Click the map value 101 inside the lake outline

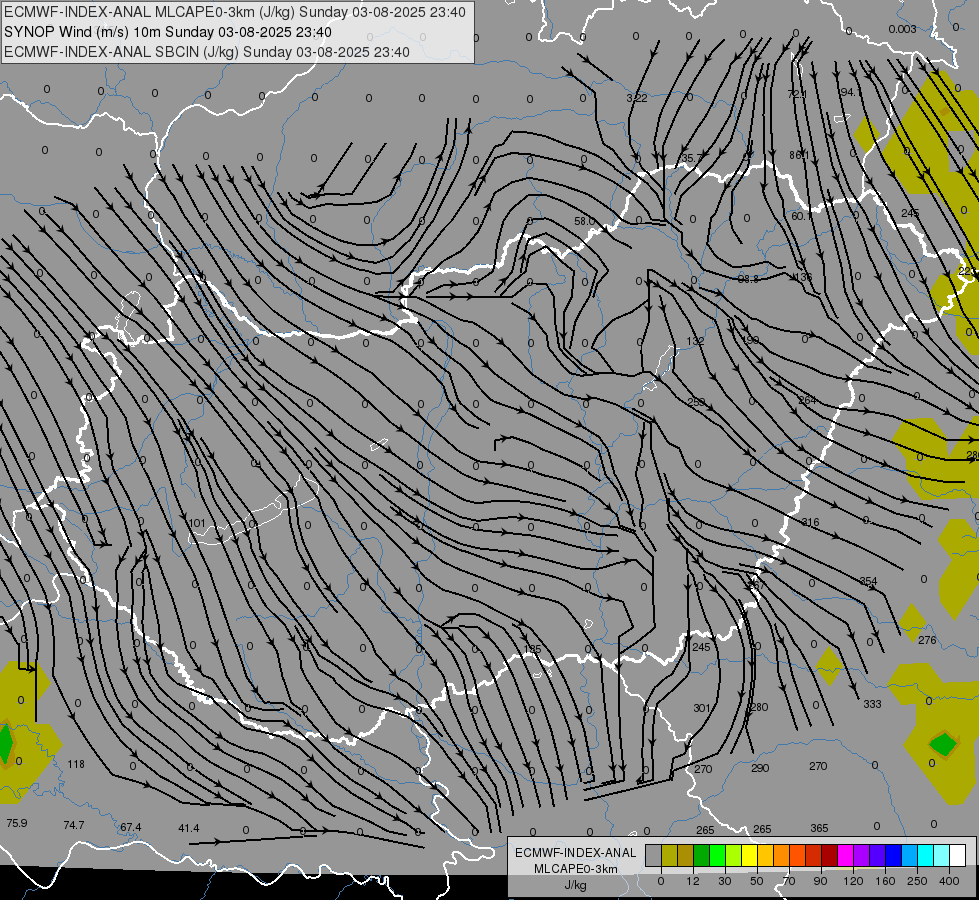pos(197,523)
